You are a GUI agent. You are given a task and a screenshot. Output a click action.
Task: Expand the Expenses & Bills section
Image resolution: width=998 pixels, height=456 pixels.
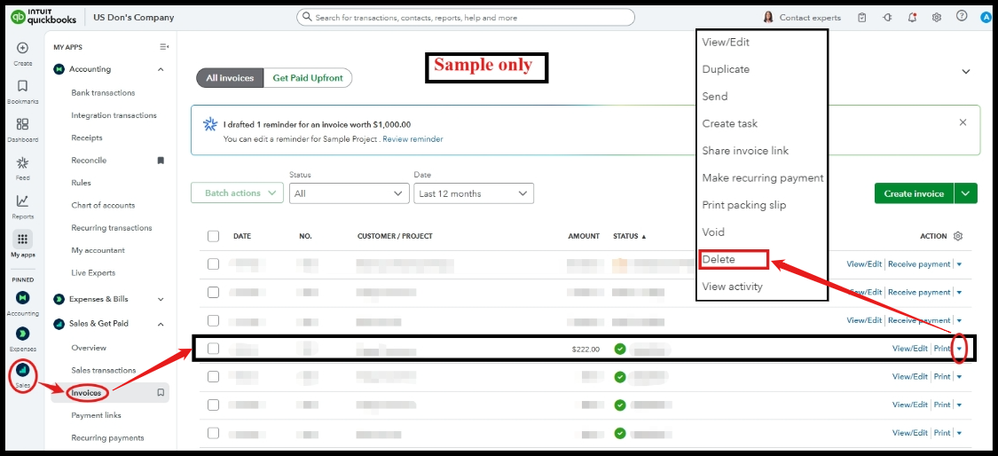pyautogui.click(x=160, y=299)
